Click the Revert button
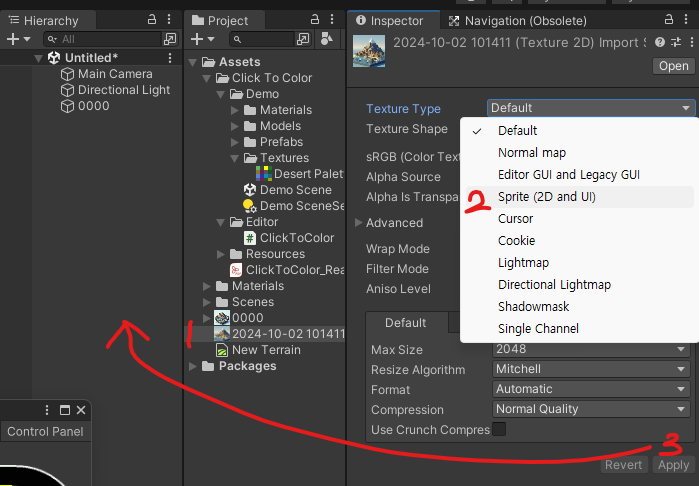 (x=623, y=465)
